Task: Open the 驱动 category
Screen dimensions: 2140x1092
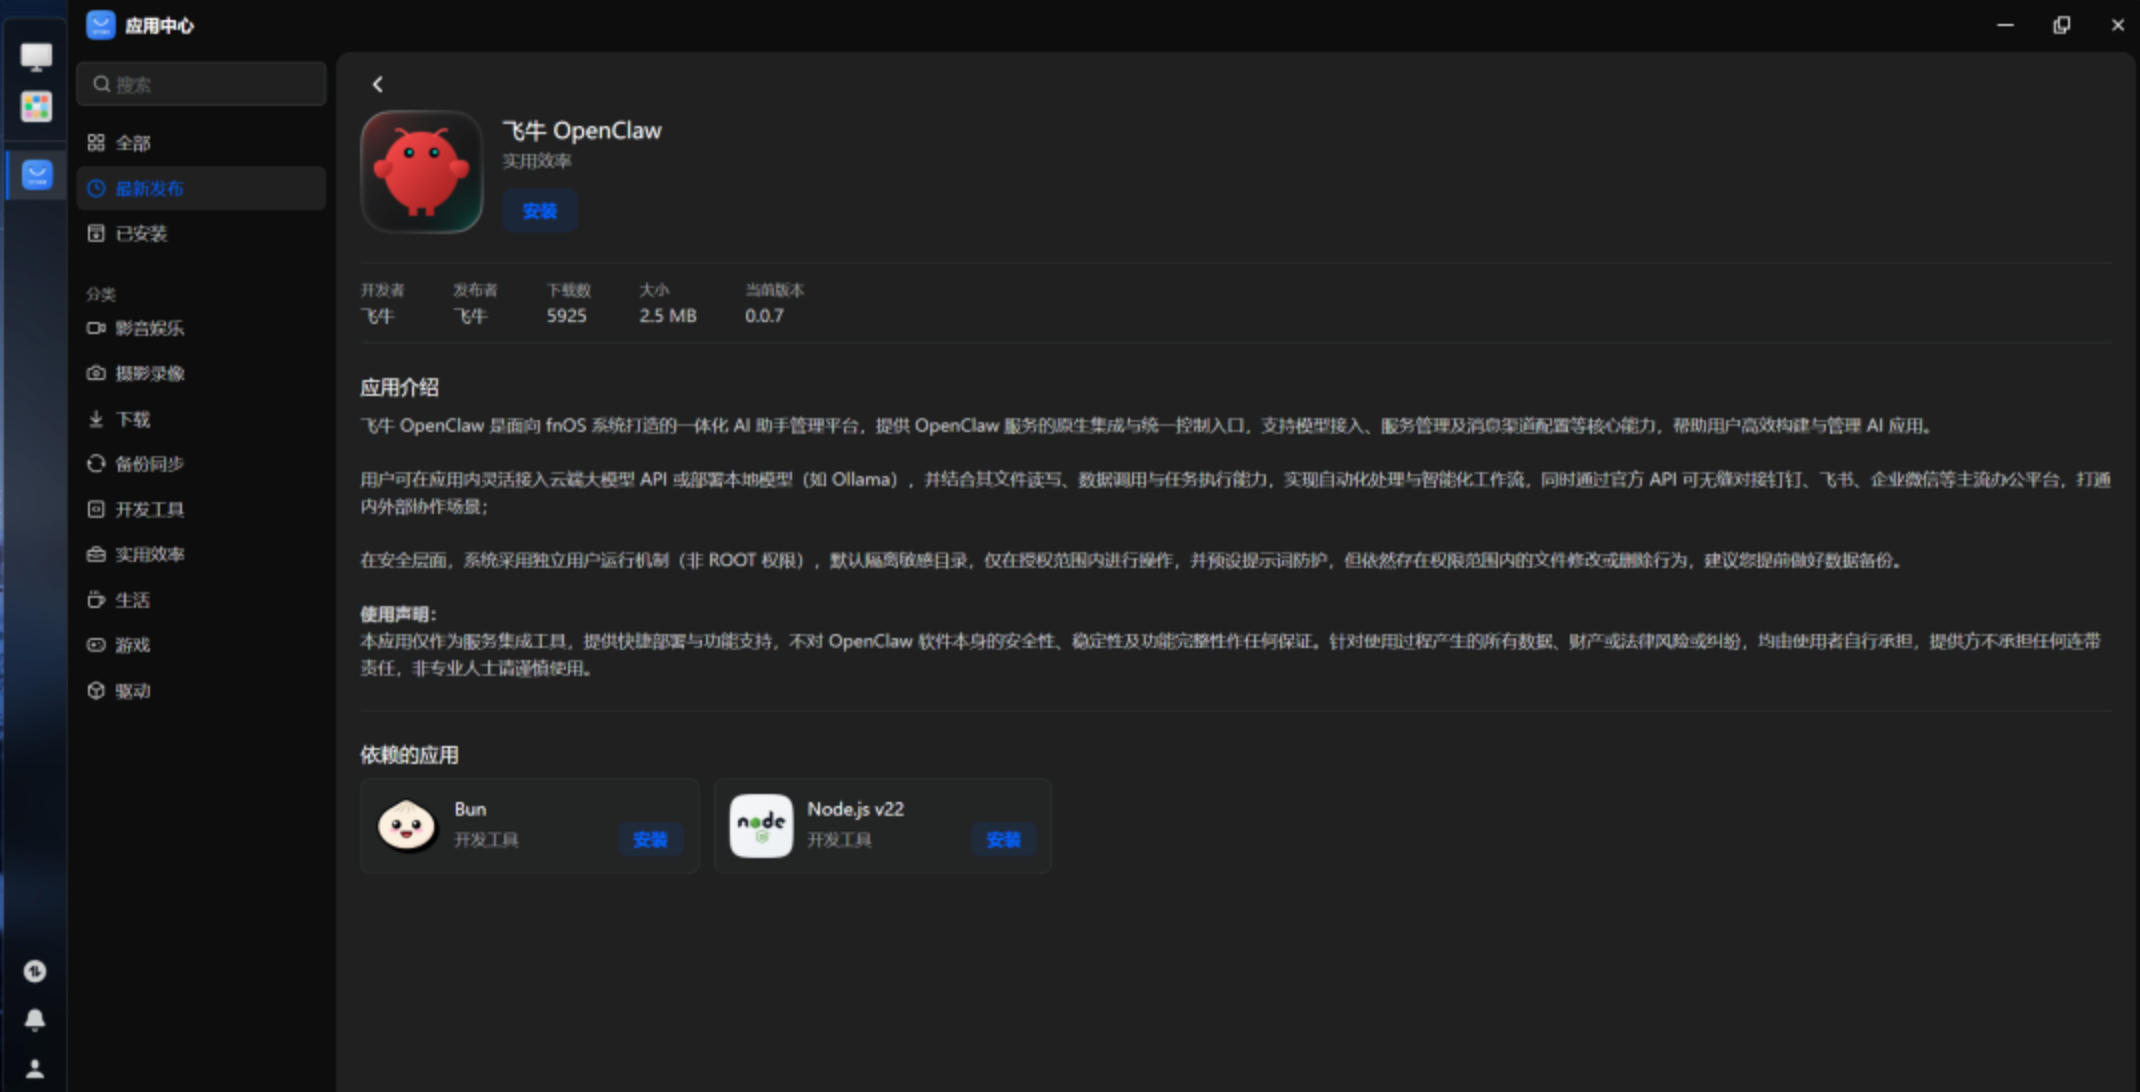Action: (201, 690)
